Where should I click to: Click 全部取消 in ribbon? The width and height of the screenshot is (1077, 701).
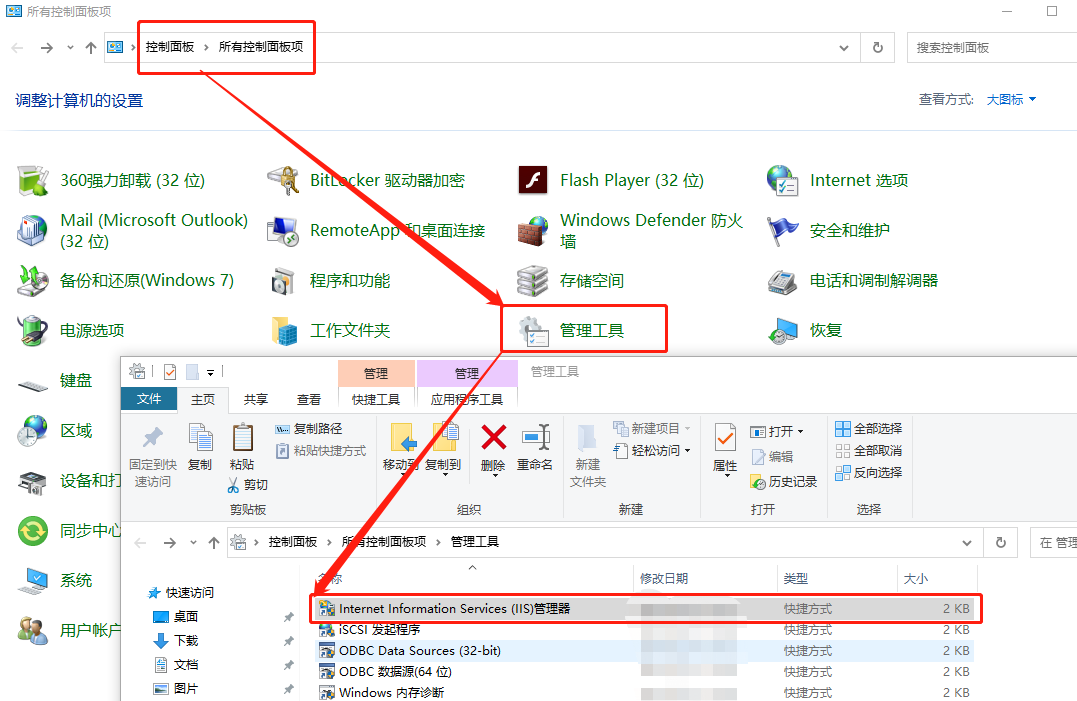pyautogui.click(x=868, y=450)
